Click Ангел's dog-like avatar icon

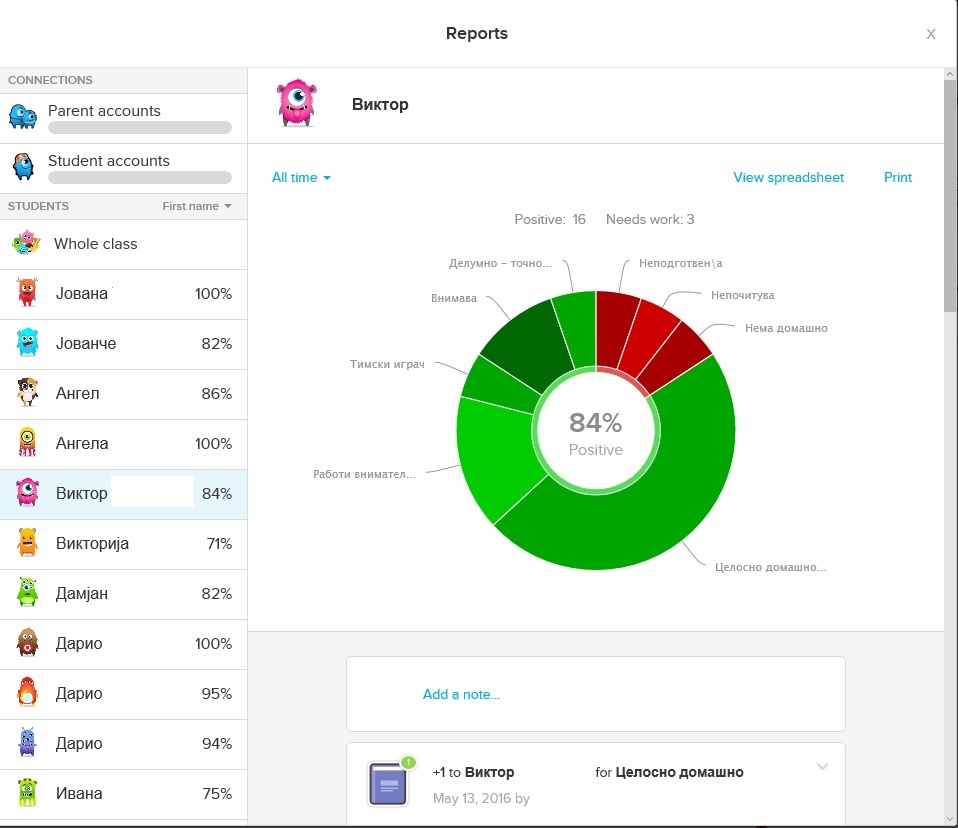(x=27, y=392)
